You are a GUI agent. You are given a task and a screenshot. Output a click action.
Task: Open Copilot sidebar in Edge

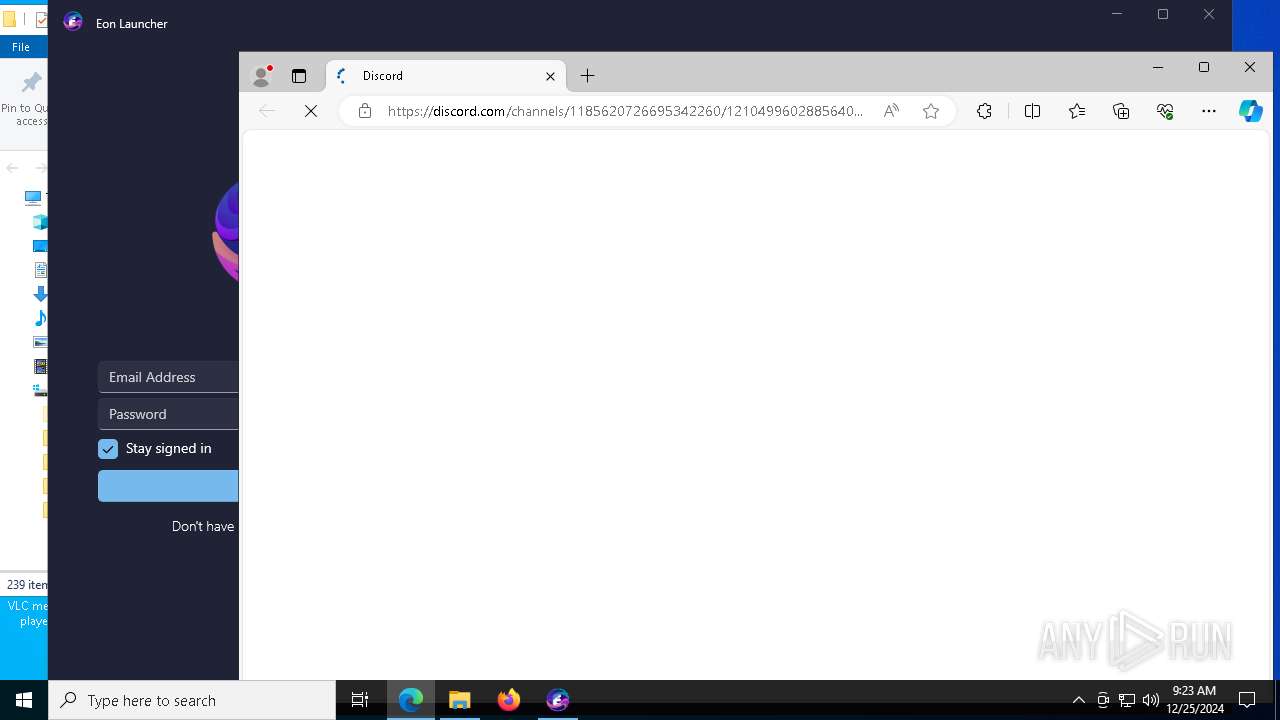pos(1251,111)
